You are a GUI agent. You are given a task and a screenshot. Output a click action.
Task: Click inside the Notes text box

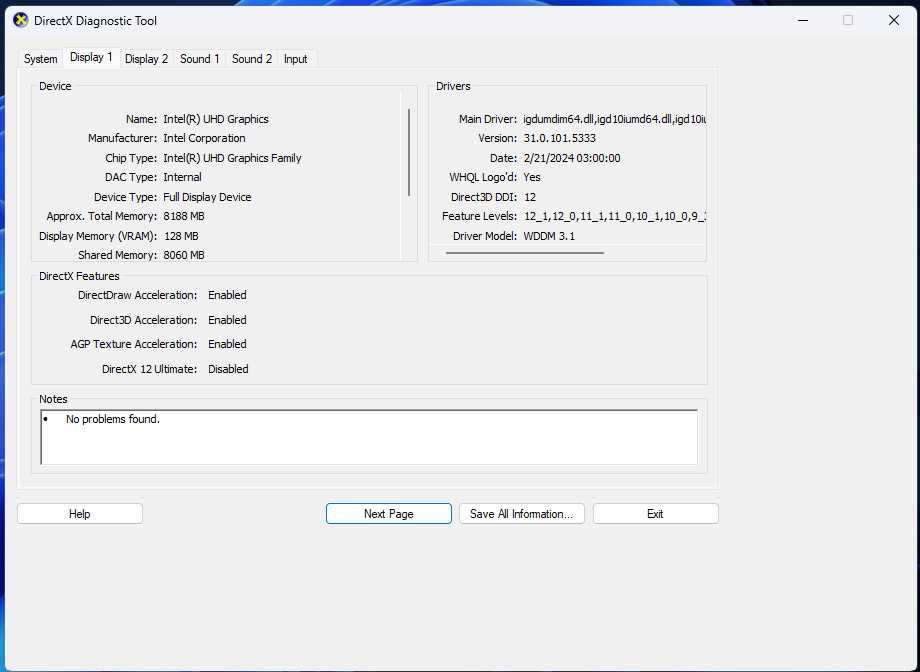coord(369,437)
